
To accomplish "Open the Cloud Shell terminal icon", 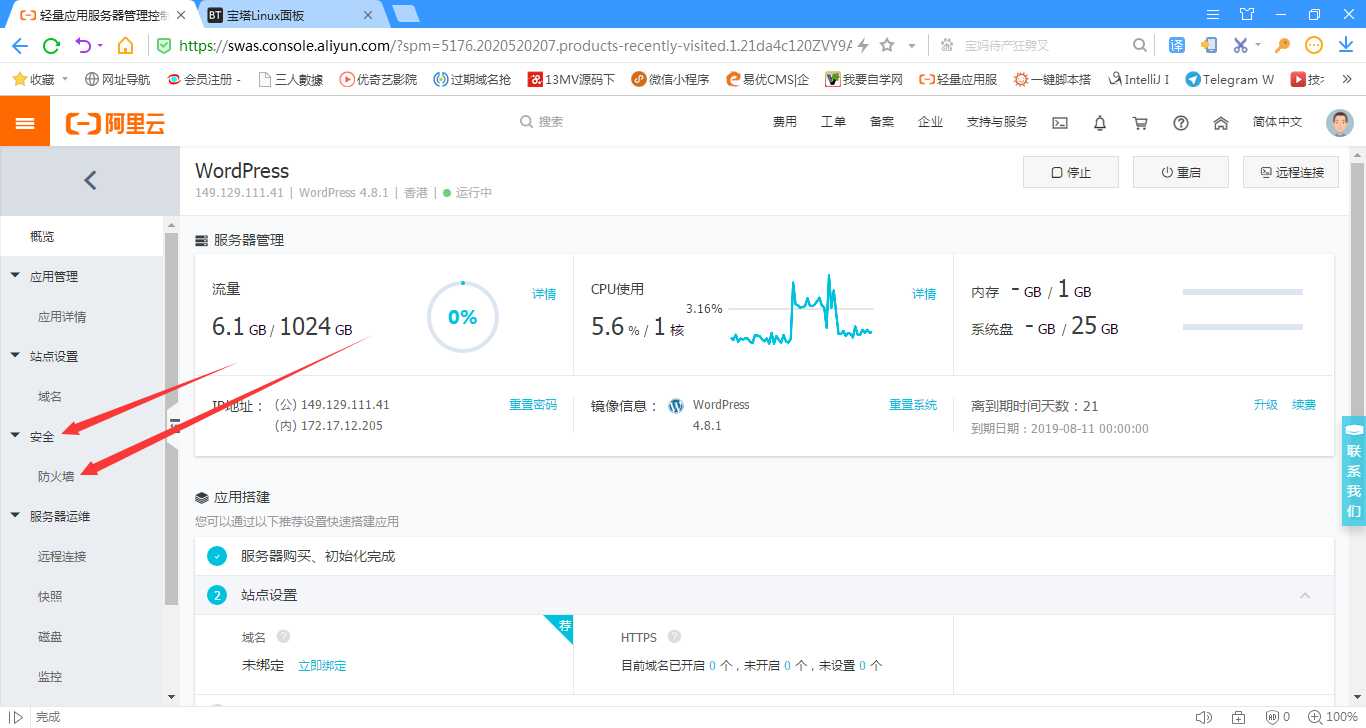I will tap(1060, 122).
